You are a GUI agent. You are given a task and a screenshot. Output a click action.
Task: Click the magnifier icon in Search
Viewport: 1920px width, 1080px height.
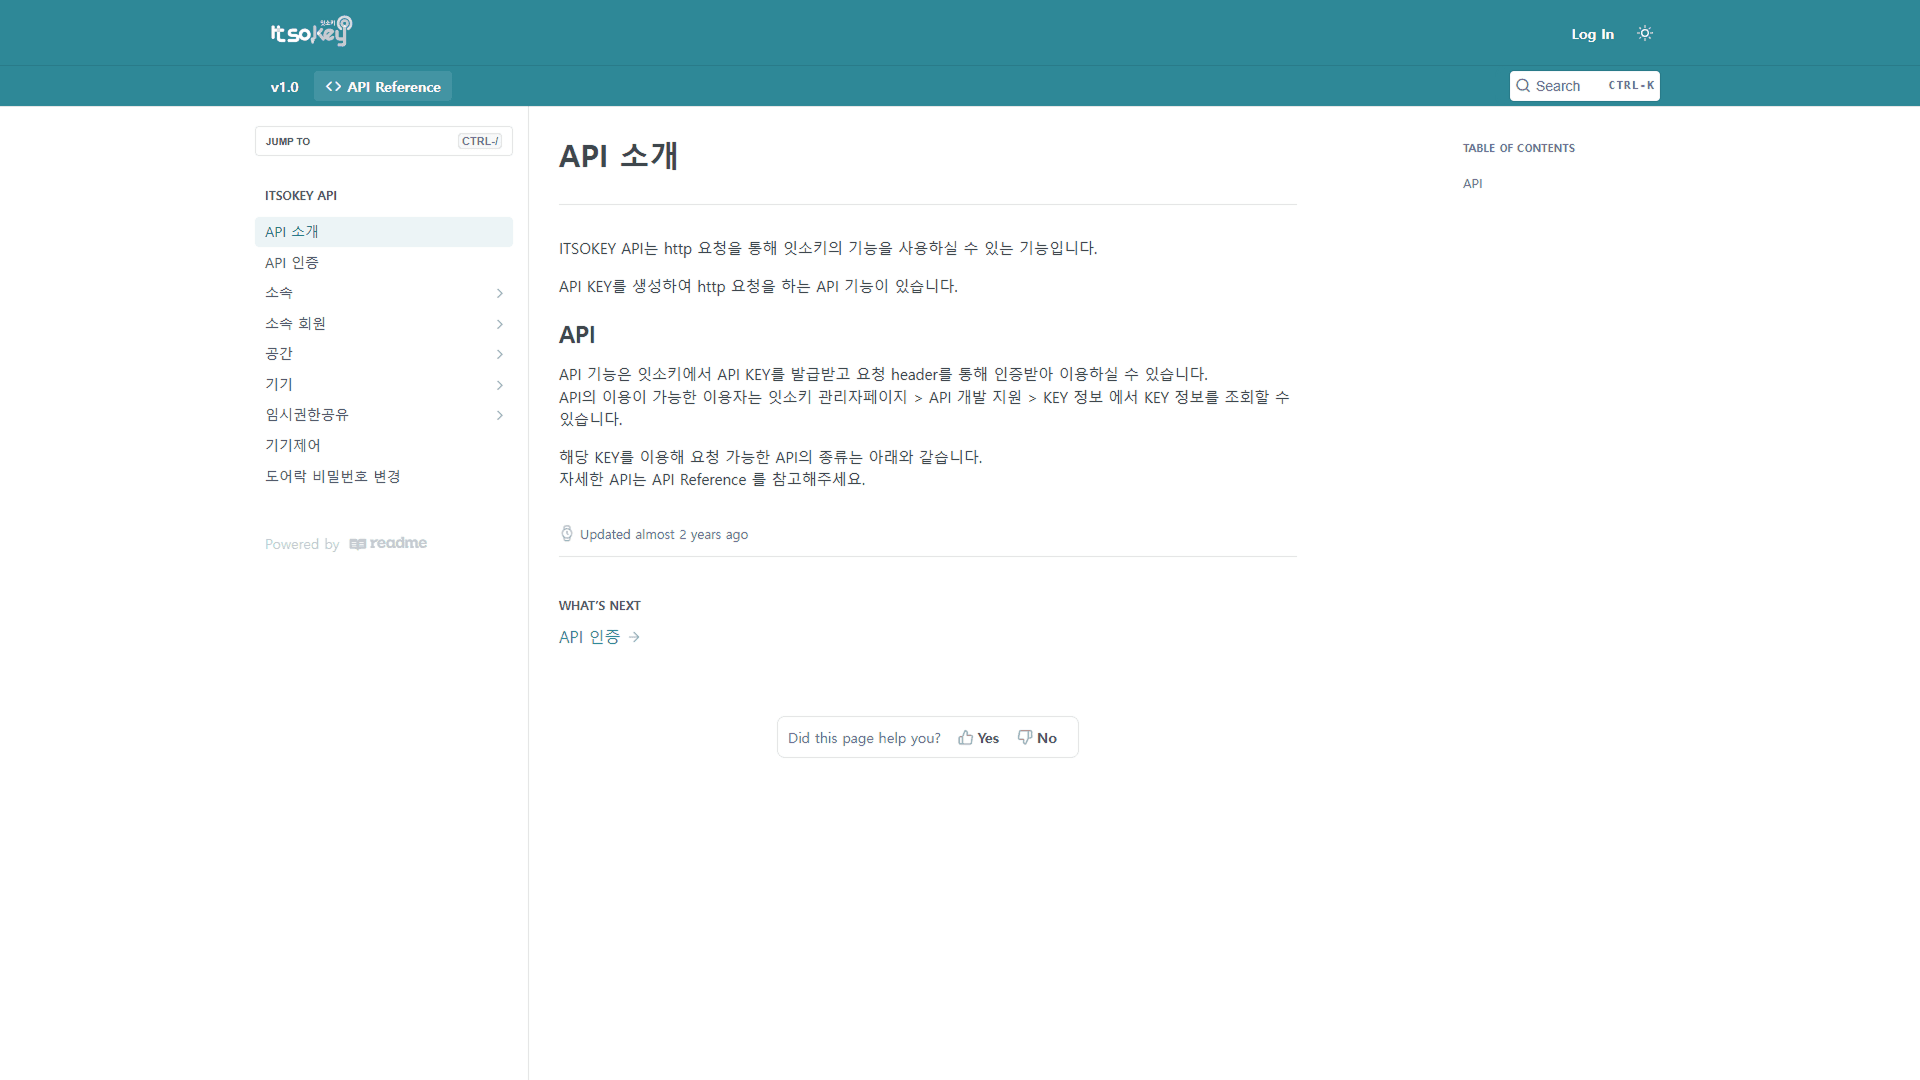pyautogui.click(x=1523, y=86)
